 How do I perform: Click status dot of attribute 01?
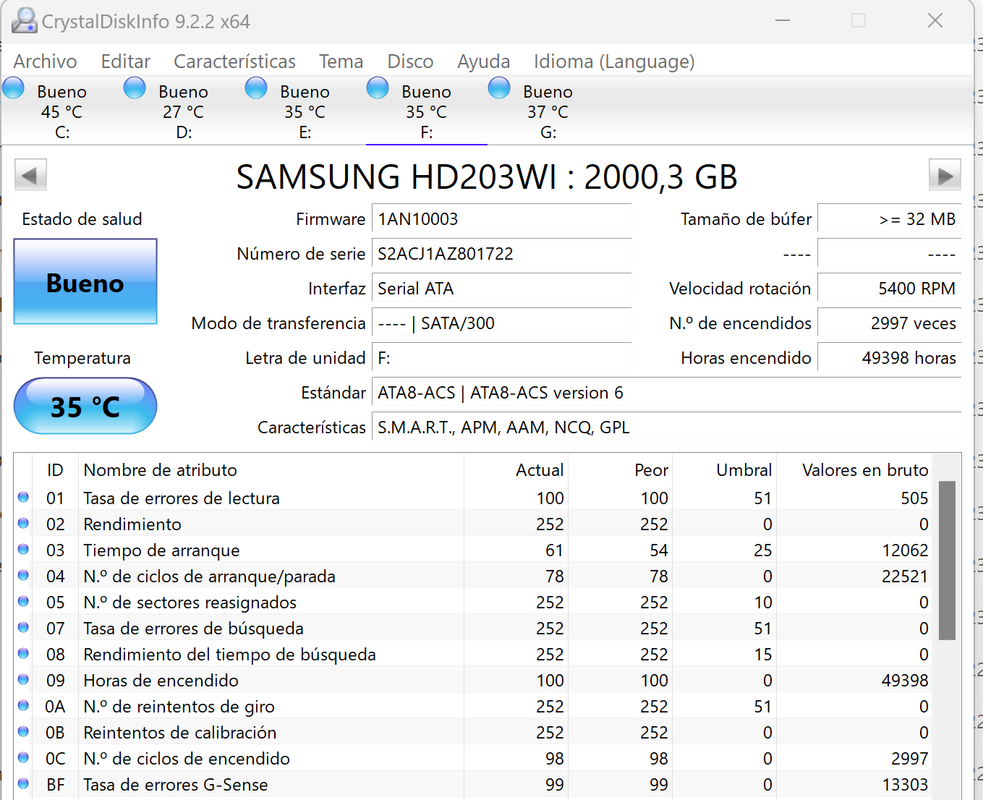pos(23,497)
